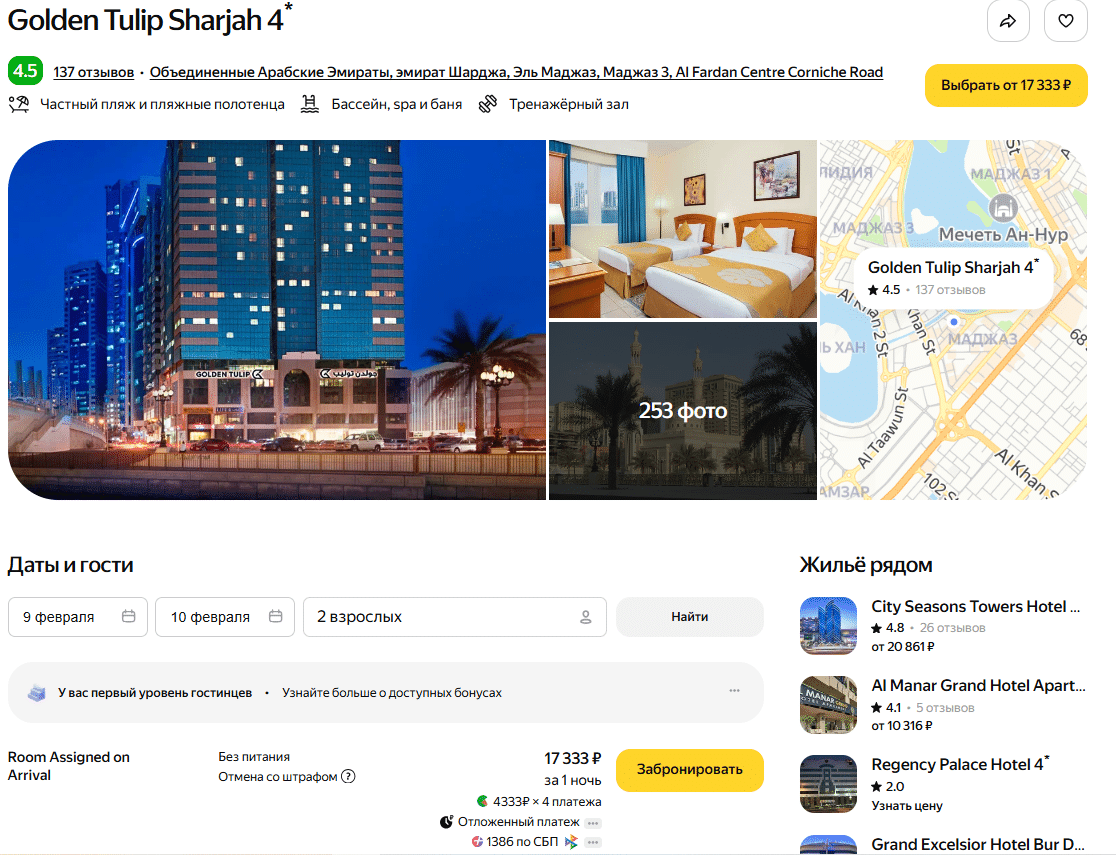Image resolution: width=1116 pixels, height=855 pixels.
Task: Expand details of Отложенный платеж option
Action: (x=593, y=823)
